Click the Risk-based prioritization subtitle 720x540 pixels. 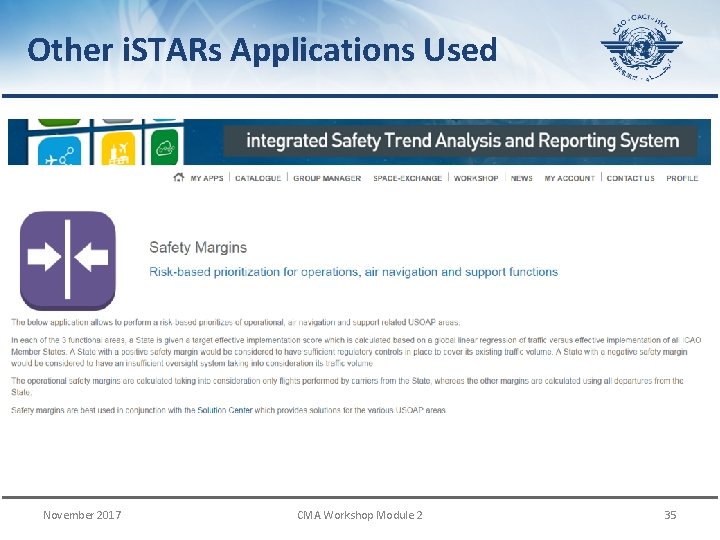354,272
